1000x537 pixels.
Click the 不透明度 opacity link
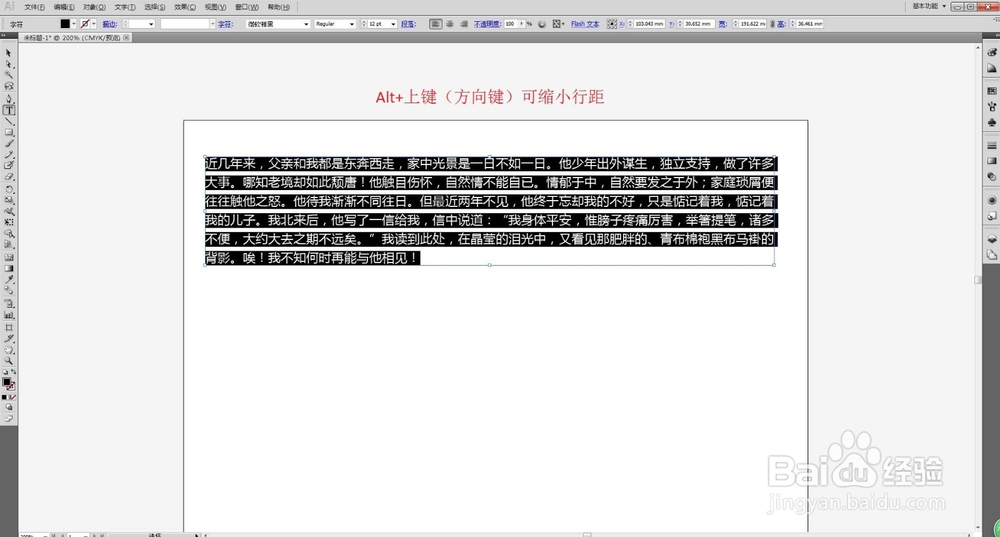pos(487,24)
